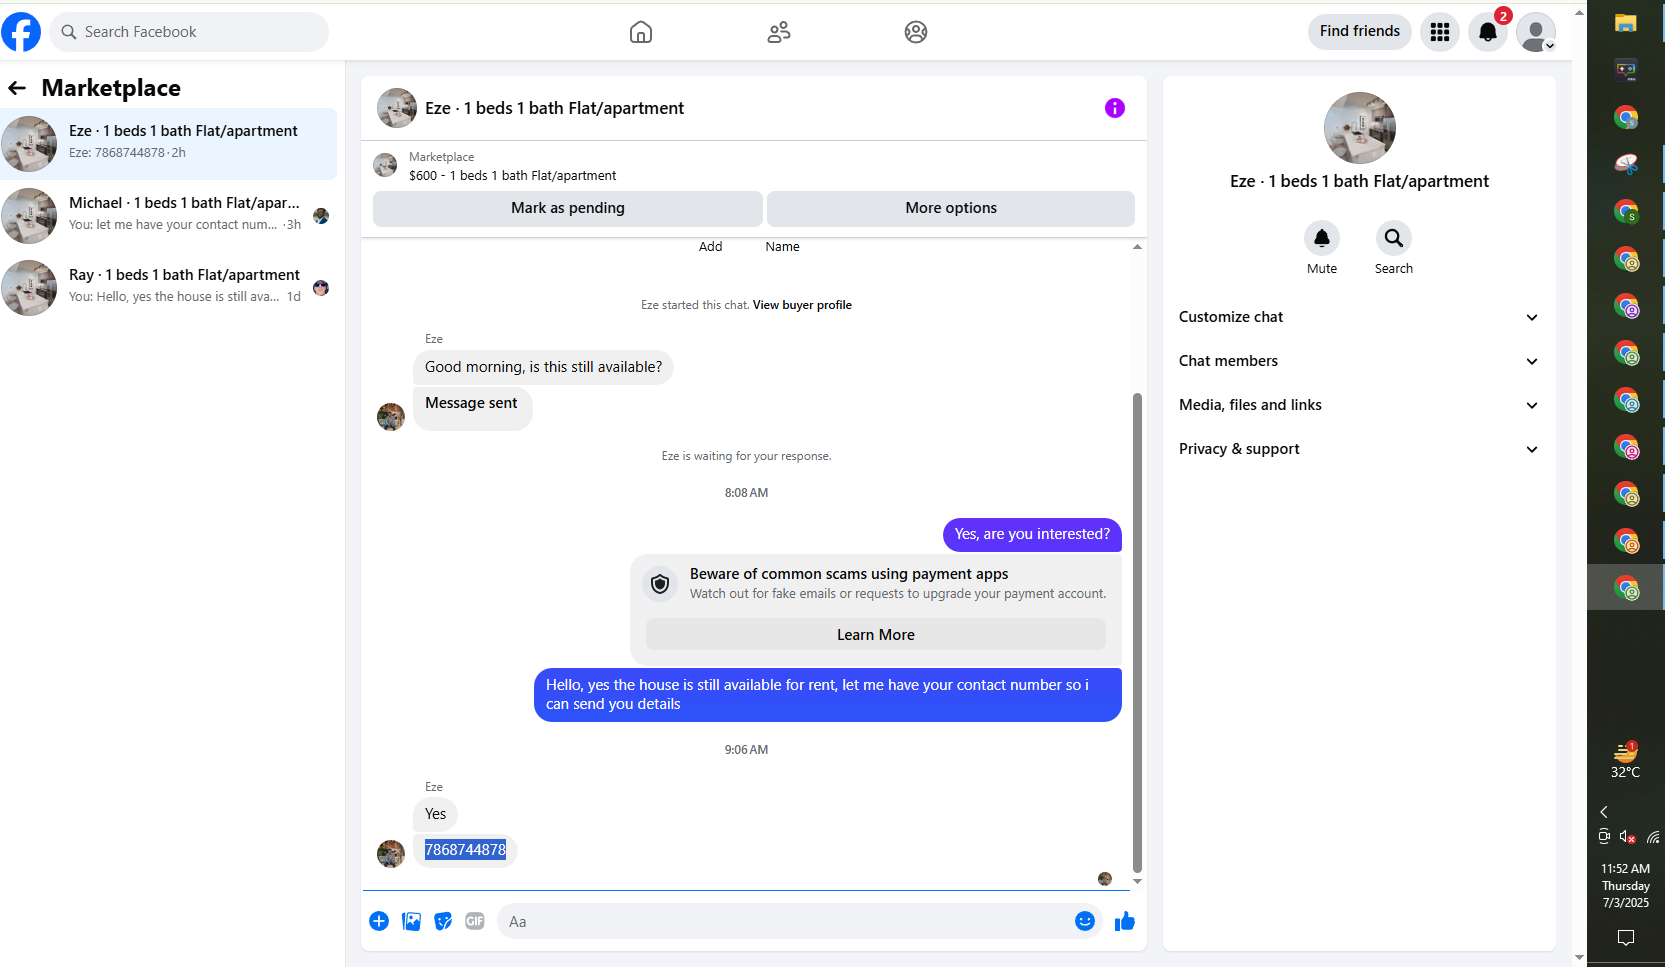This screenshot has height=967, width=1665.
Task: Open the Eze conversation in list
Action: 168,144
